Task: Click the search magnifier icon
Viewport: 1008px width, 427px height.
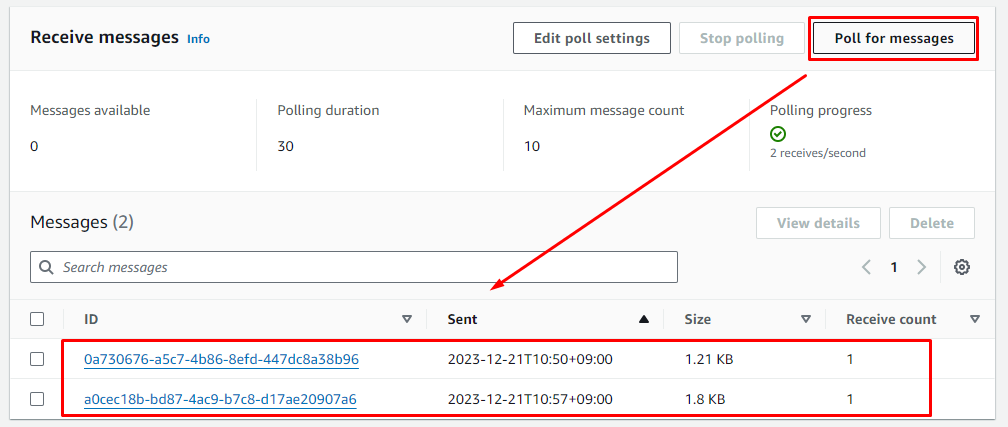Action: coord(47,267)
